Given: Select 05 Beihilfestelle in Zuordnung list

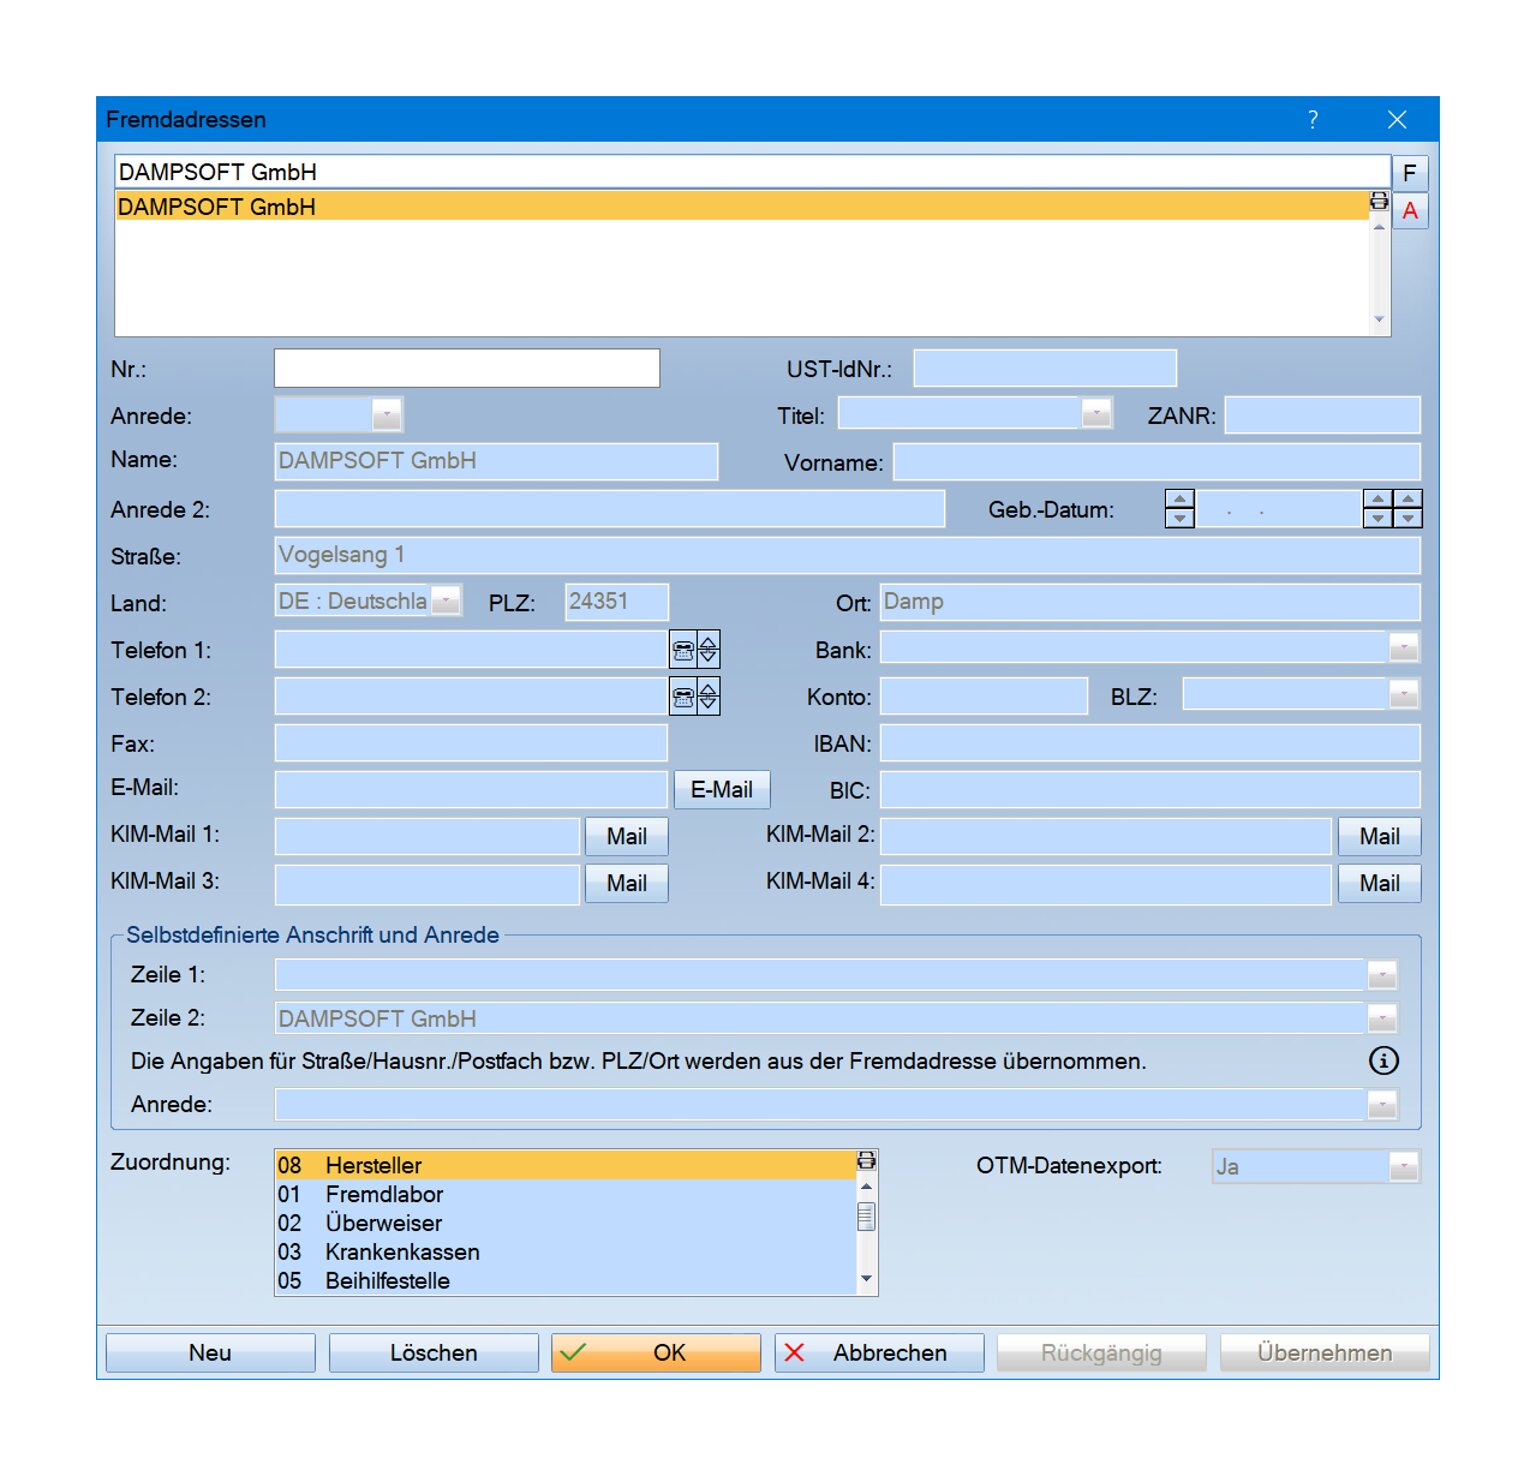Looking at the screenshot, I should pos(565,1281).
